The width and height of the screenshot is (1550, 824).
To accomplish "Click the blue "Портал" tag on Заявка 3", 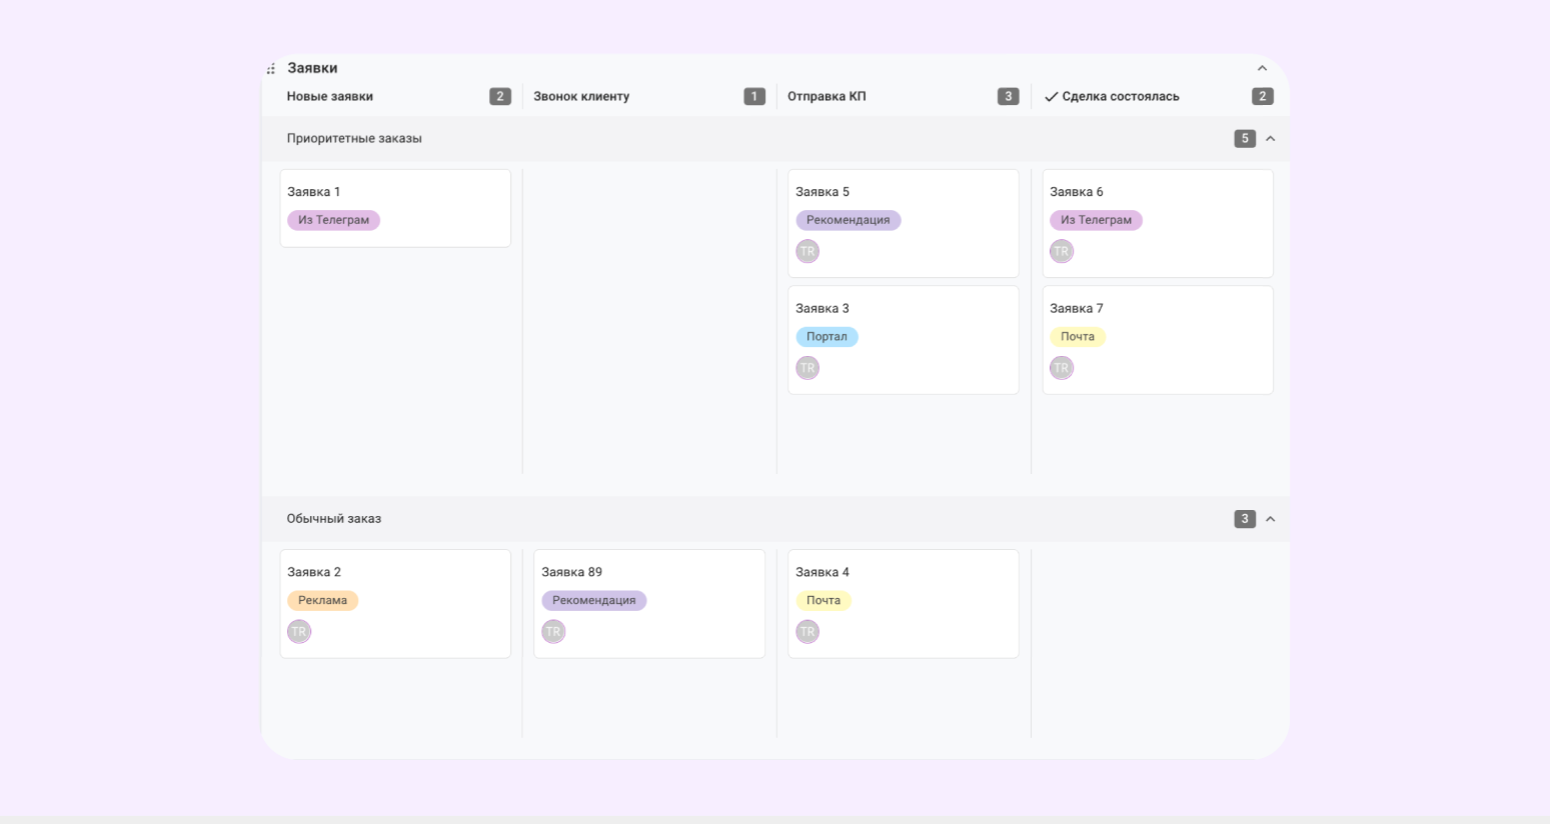I will click(x=827, y=336).
